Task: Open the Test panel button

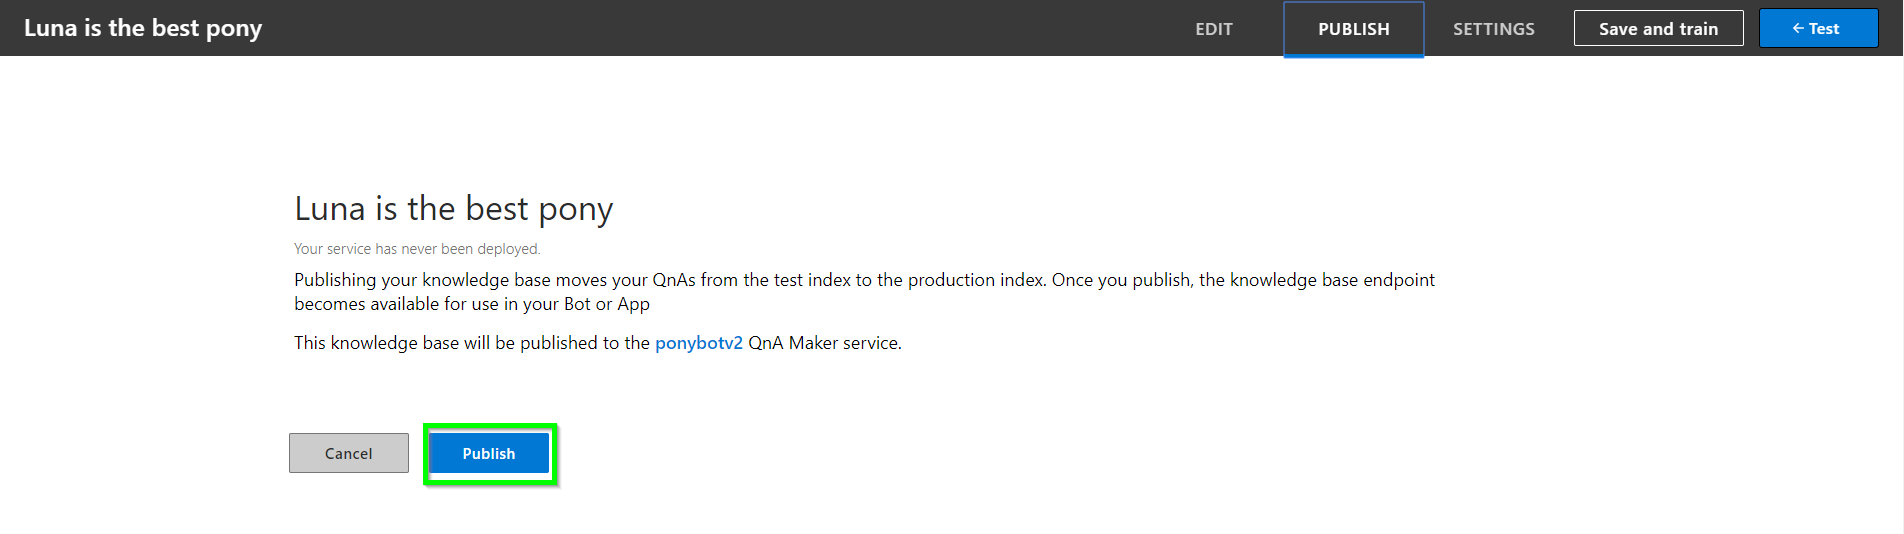Action: coord(1818,28)
